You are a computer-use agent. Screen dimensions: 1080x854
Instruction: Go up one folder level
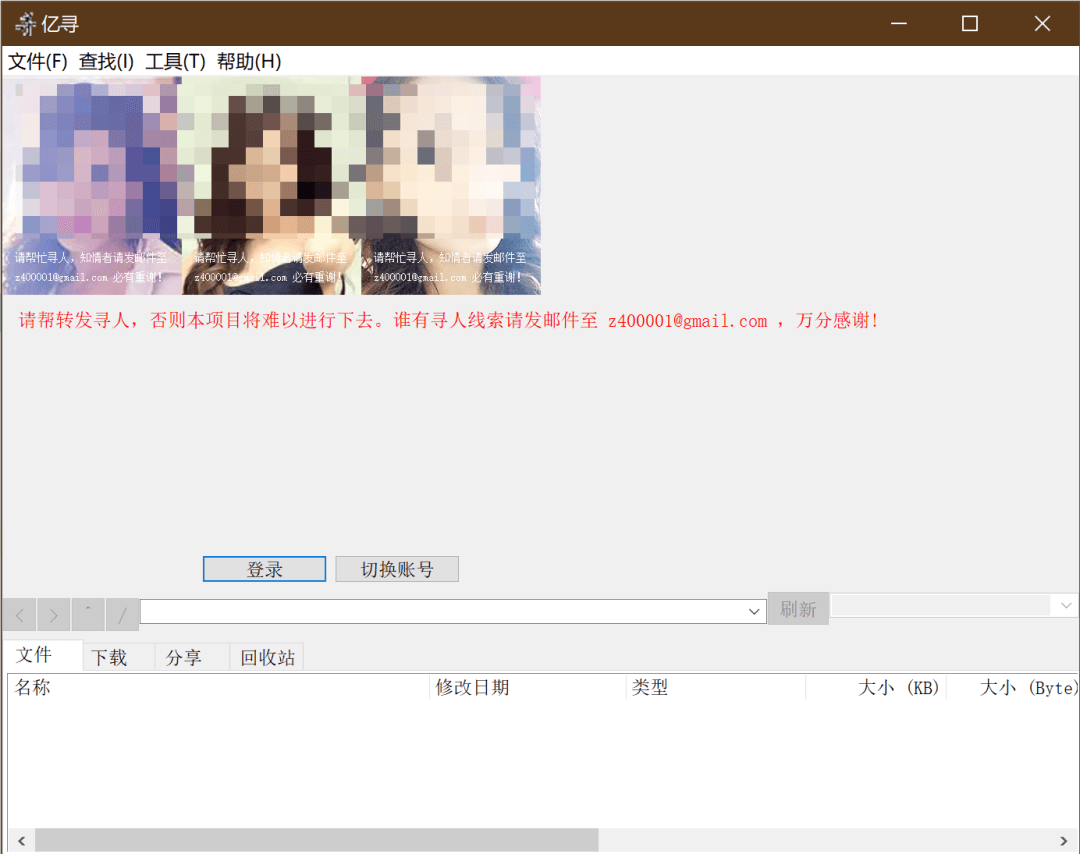tap(88, 614)
